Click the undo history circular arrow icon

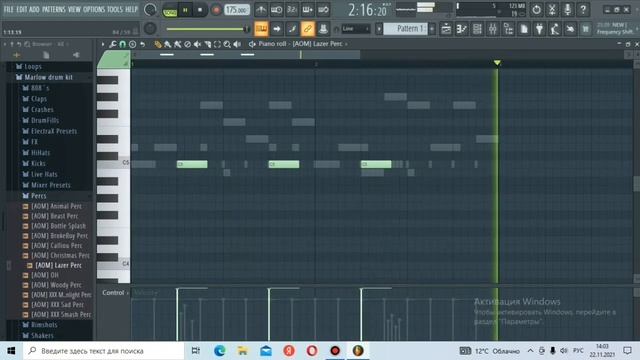tap(536, 9)
